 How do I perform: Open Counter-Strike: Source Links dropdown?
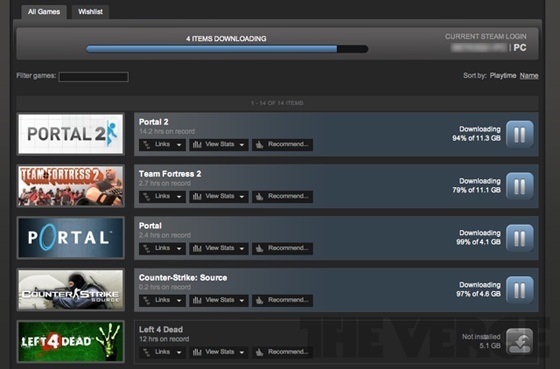point(162,300)
